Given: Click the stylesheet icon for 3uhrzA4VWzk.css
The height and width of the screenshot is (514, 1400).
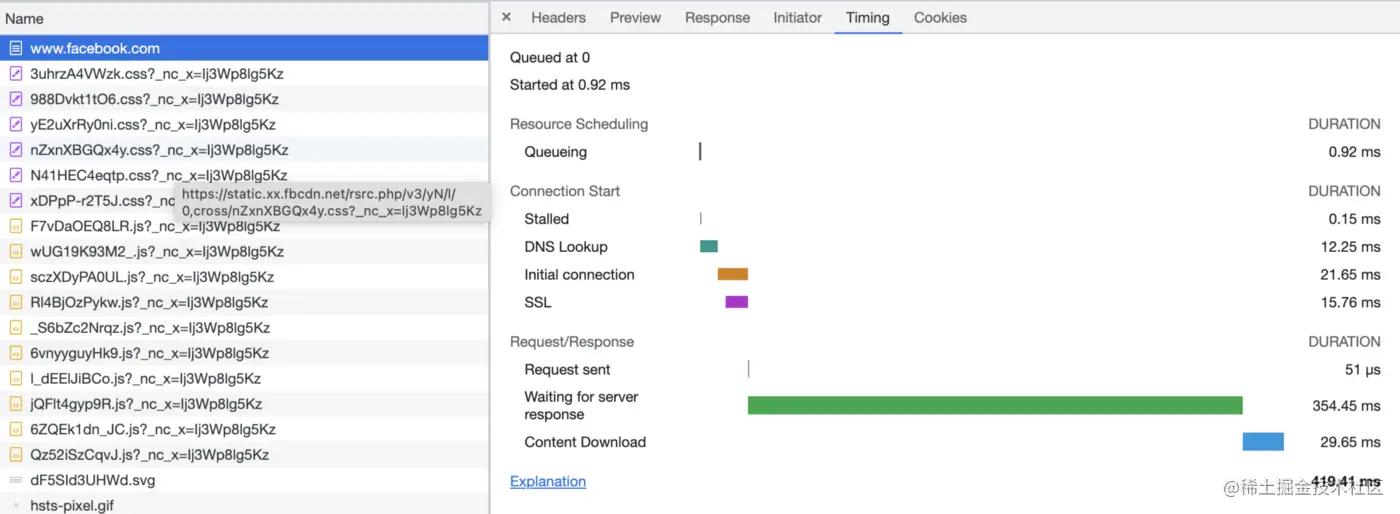Looking at the screenshot, I should (x=16, y=74).
